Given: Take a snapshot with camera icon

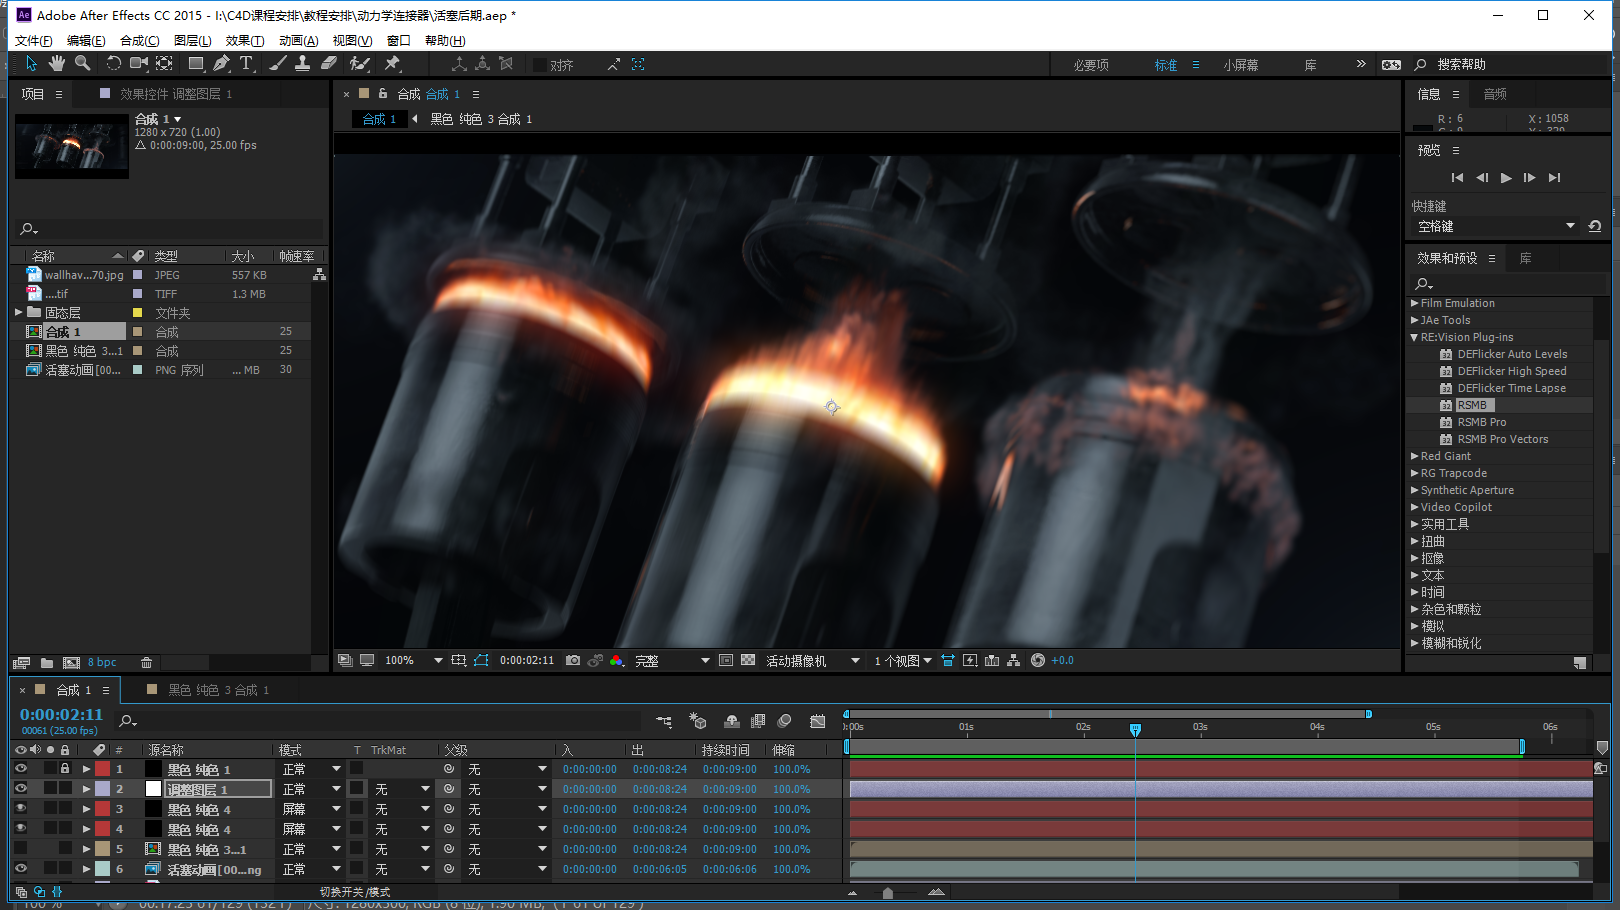Looking at the screenshot, I should pyautogui.click(x=573, y=661).
